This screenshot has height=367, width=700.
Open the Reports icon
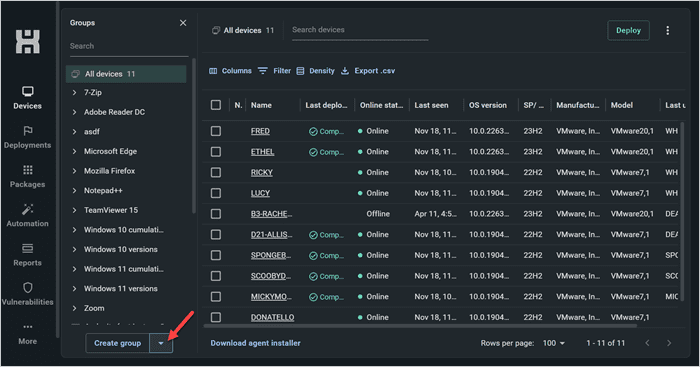tap(28, 248)
